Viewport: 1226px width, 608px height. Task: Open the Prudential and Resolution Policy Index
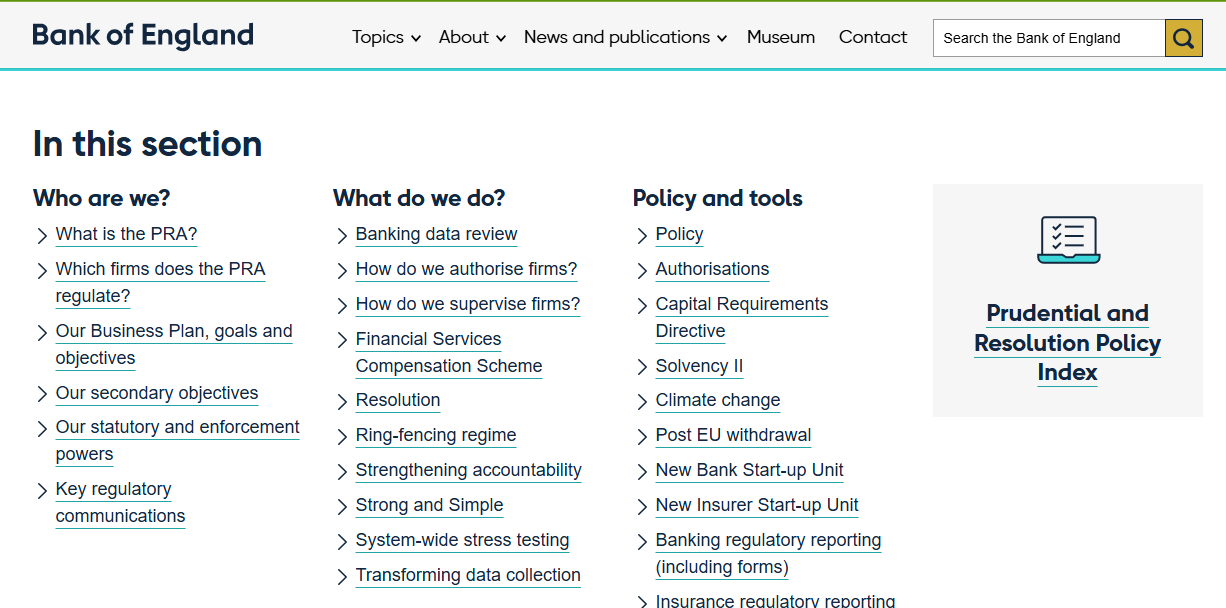click(x=1067, y=343)
